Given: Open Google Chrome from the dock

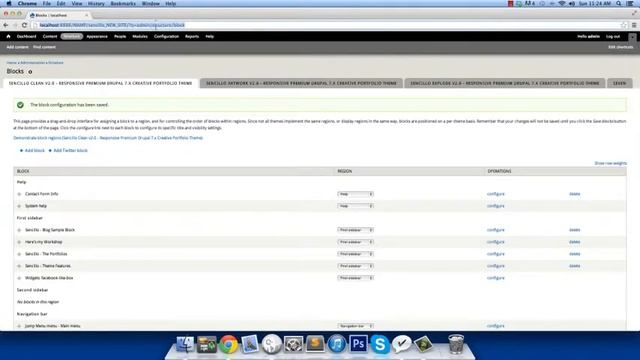Looking at the screenshot, I should [229, 344].
